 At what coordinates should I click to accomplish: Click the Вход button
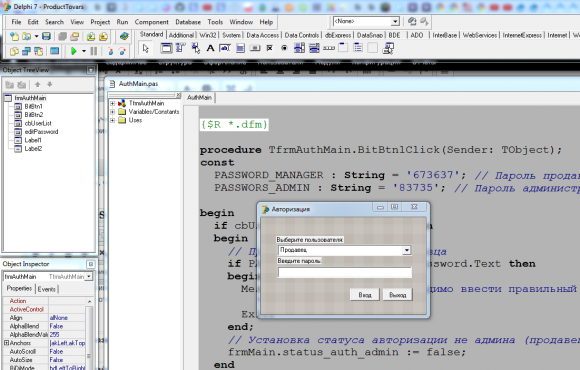[x=365, y=295]
